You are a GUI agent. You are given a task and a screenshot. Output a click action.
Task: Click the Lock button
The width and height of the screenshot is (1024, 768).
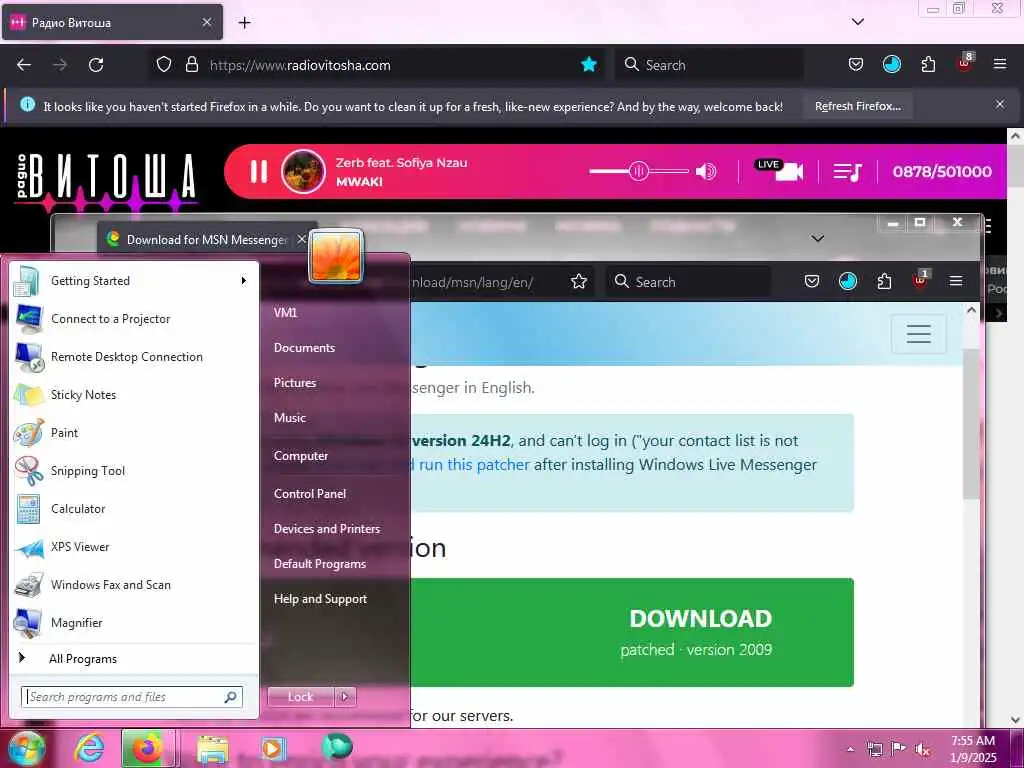(x=300, y=697)
